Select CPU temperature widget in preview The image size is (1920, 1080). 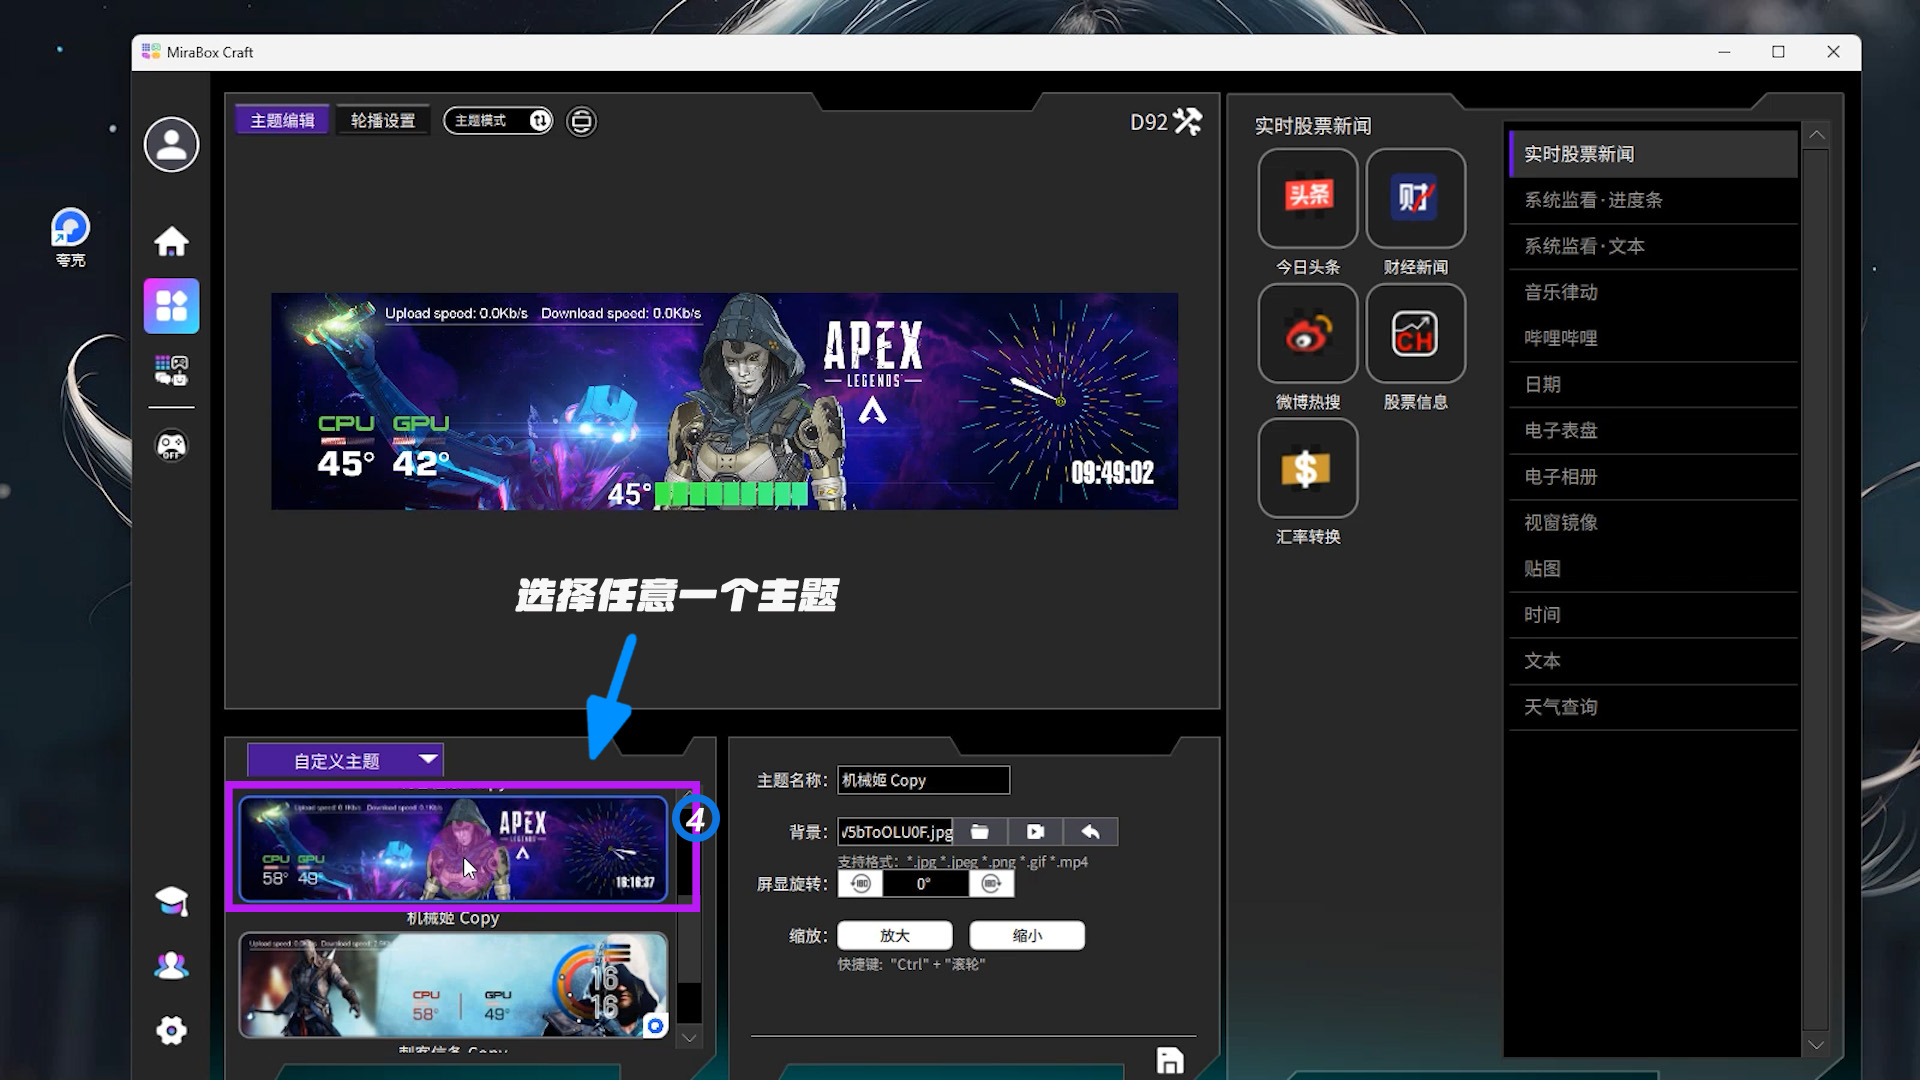tap(346, 447)
